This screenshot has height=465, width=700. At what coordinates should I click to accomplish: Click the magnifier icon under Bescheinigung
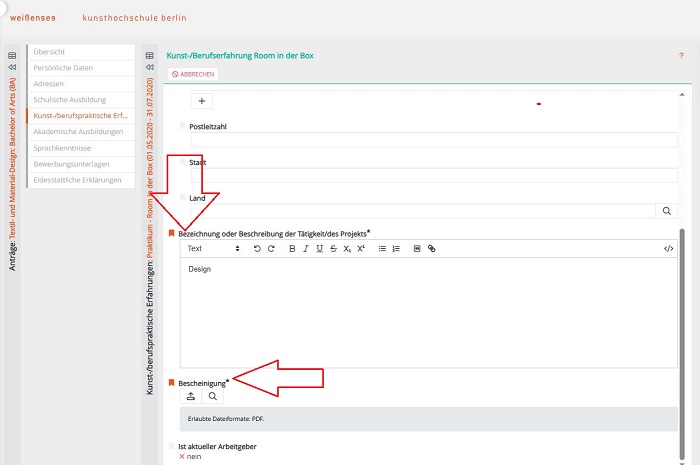tap(213, 396)
